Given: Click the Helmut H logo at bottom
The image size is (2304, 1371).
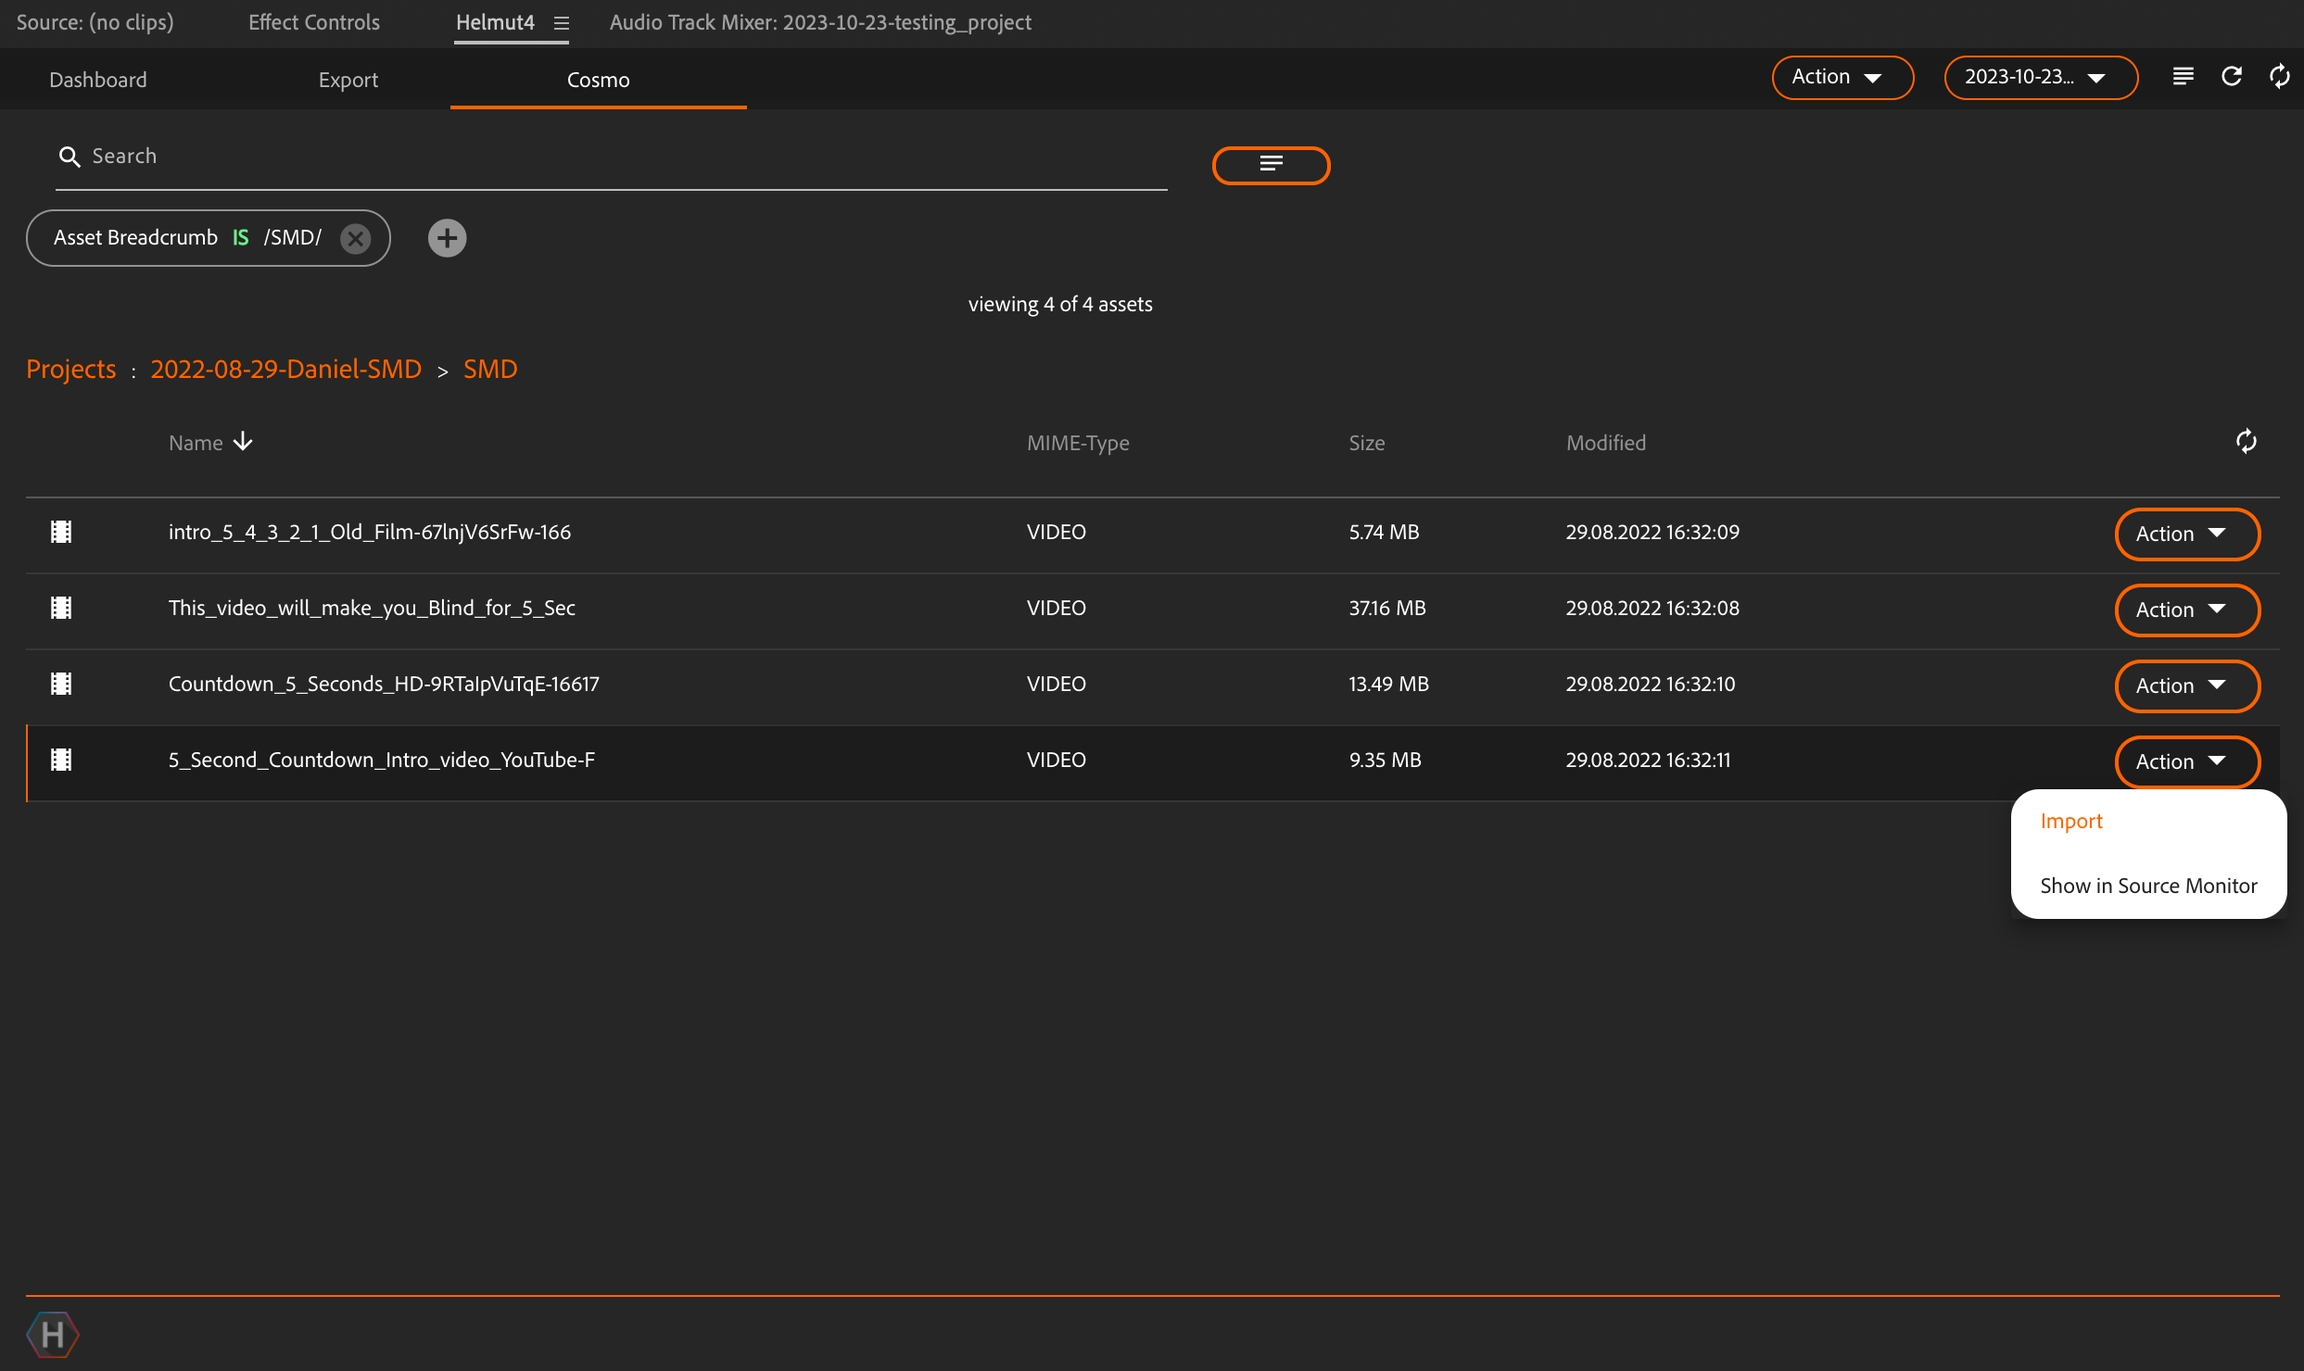Looking at the screenshot, I should (x=52, y=1334).
